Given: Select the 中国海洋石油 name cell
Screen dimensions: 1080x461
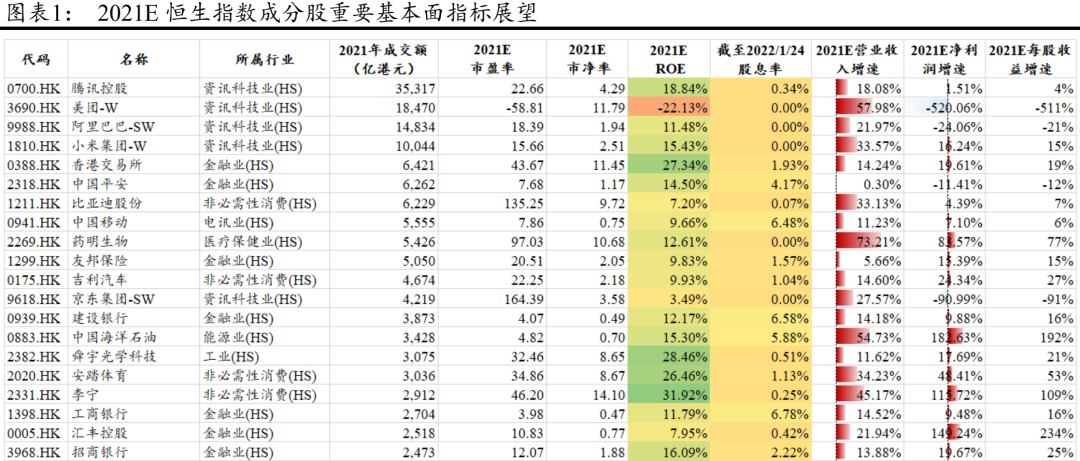Looking at the screenshot, I should [114, 340].
